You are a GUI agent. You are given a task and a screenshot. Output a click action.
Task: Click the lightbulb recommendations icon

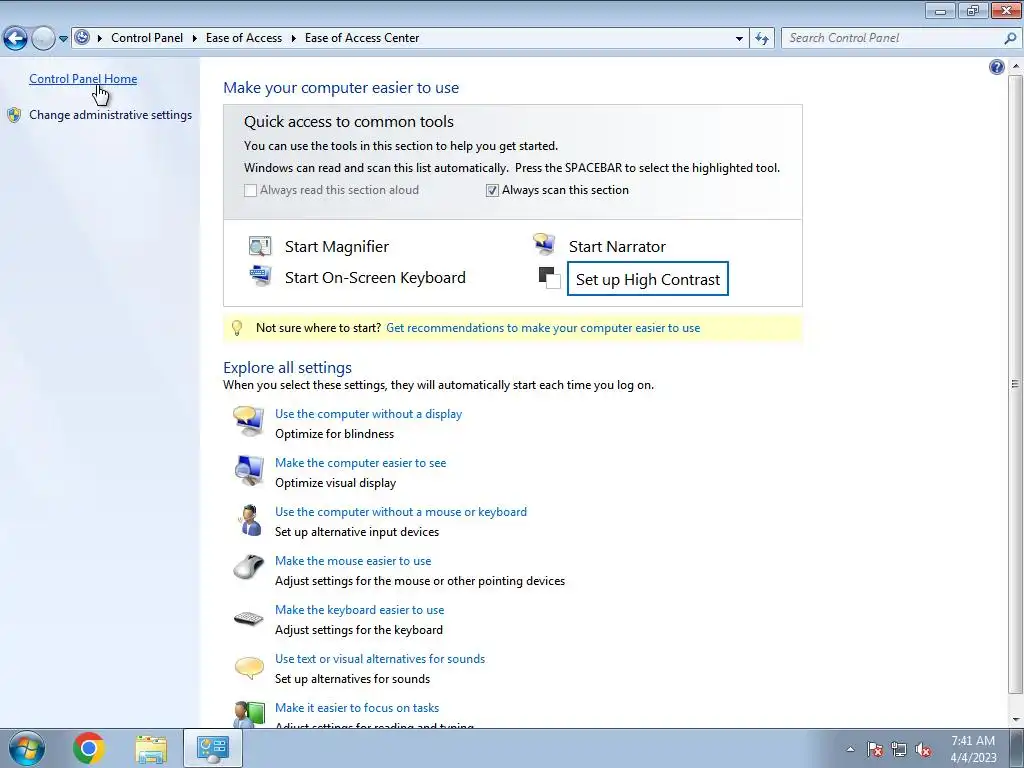[x=237, y=328]
